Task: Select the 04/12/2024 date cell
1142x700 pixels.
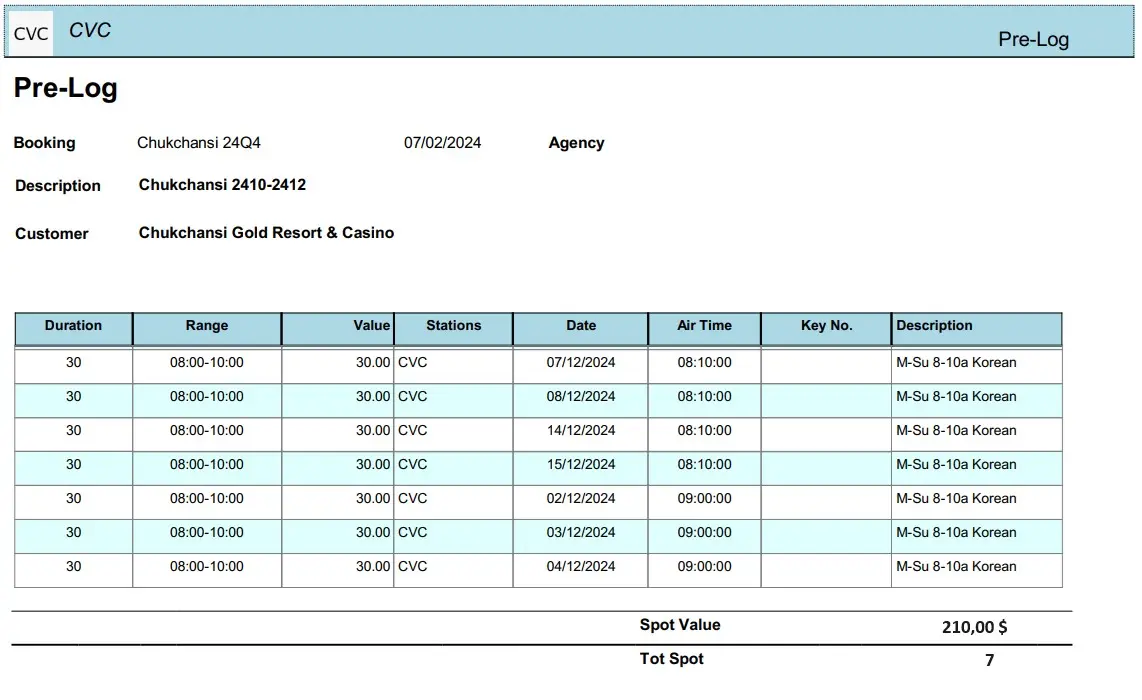Action: point(580,567)
